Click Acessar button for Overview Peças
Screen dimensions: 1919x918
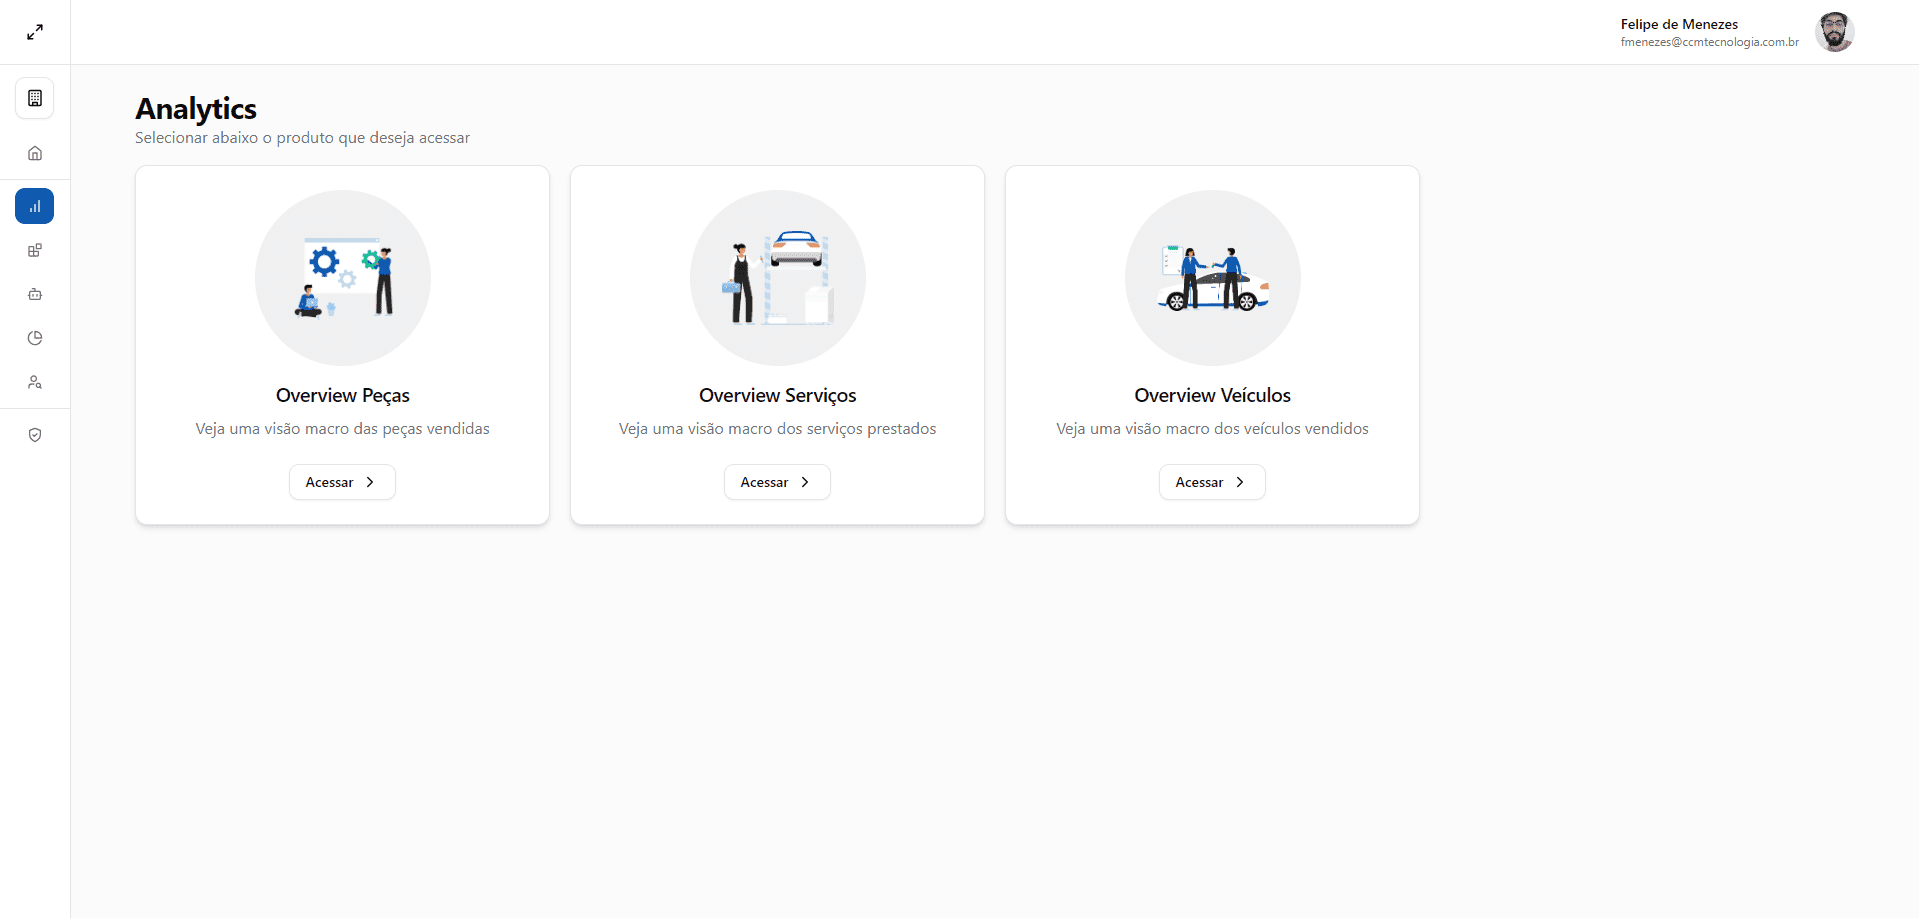342,482
